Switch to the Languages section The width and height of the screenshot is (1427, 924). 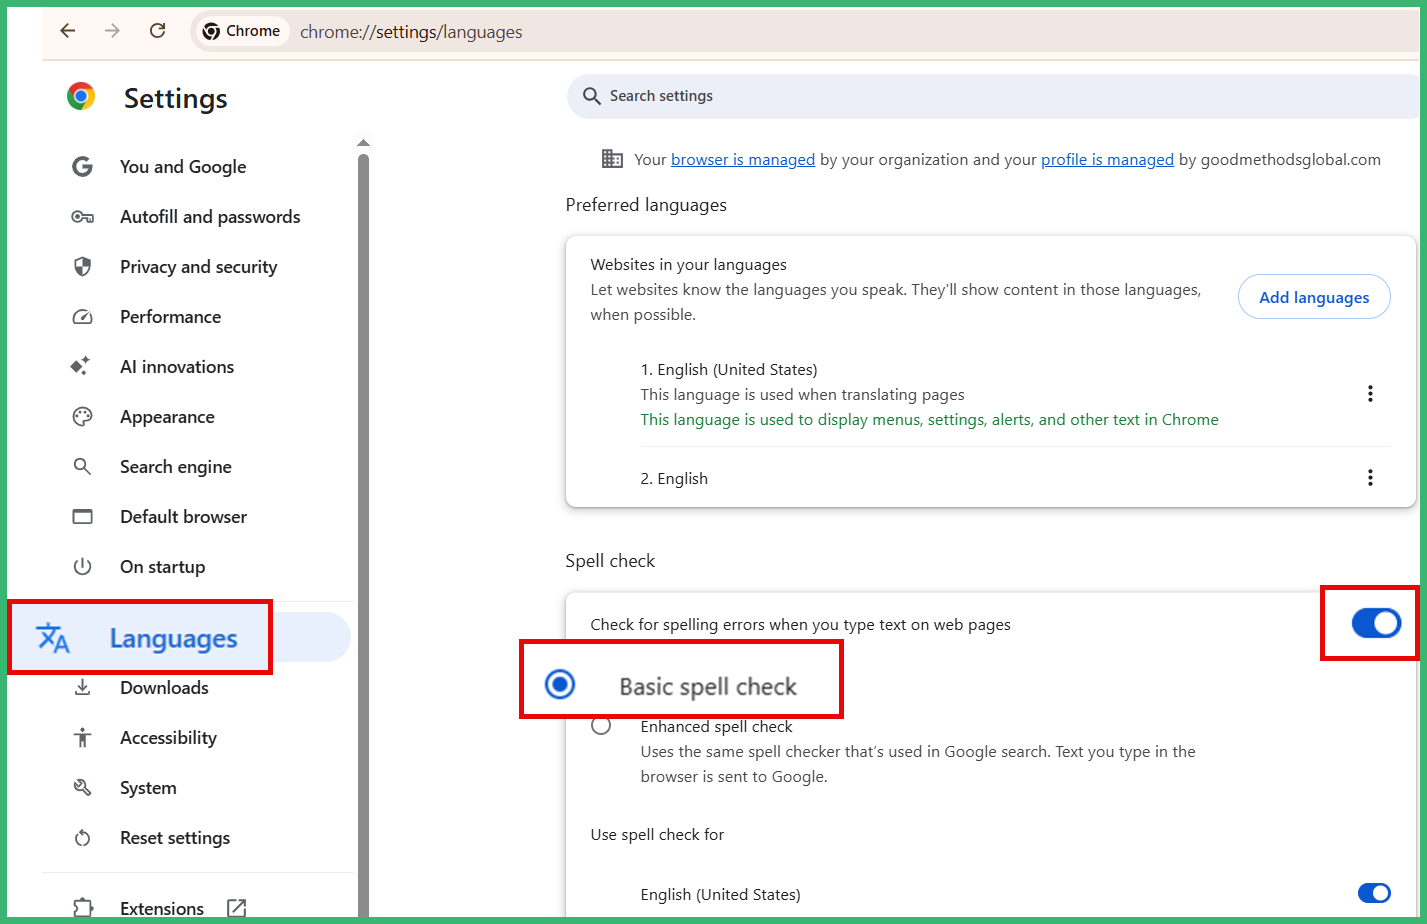click(172, 637)
